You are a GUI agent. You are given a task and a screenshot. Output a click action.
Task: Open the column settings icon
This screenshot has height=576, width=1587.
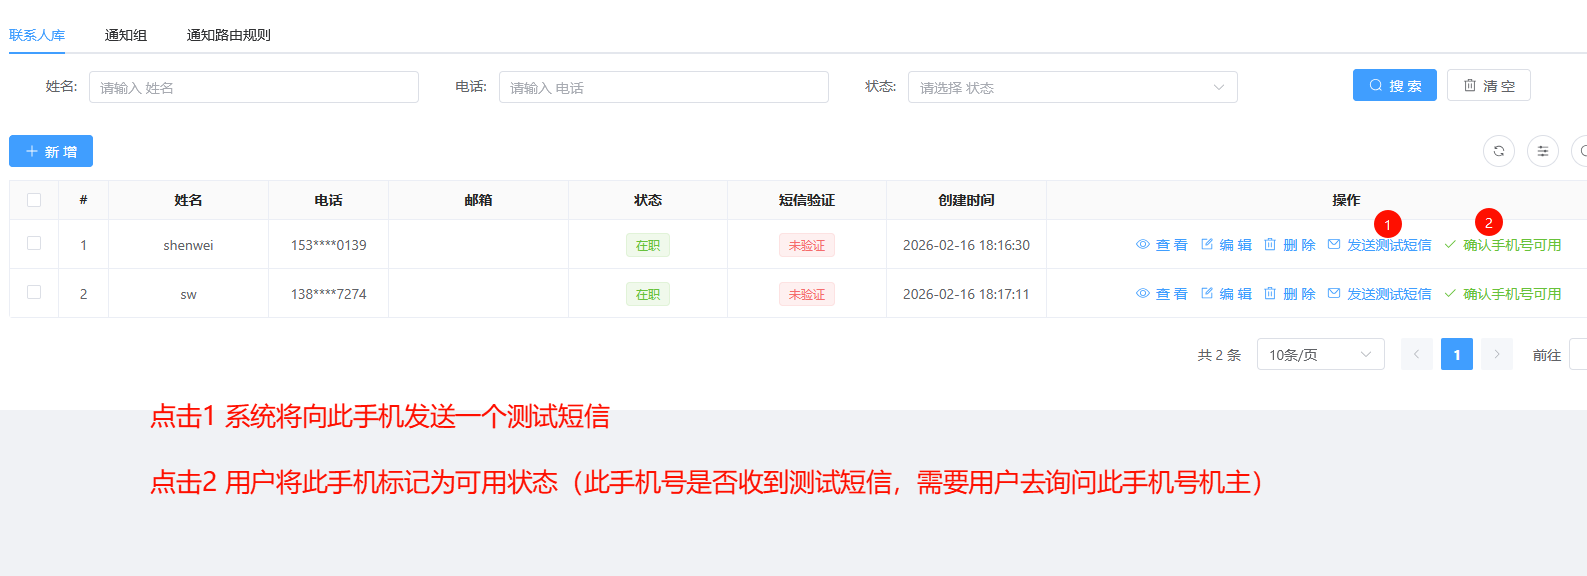[x=1542, y=151]
